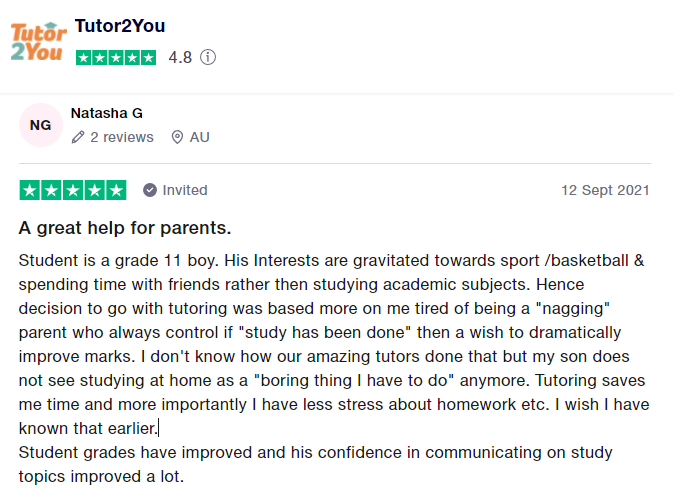Open review titled "A great help for parents."

pyautogui.click(x=125, y=228)
